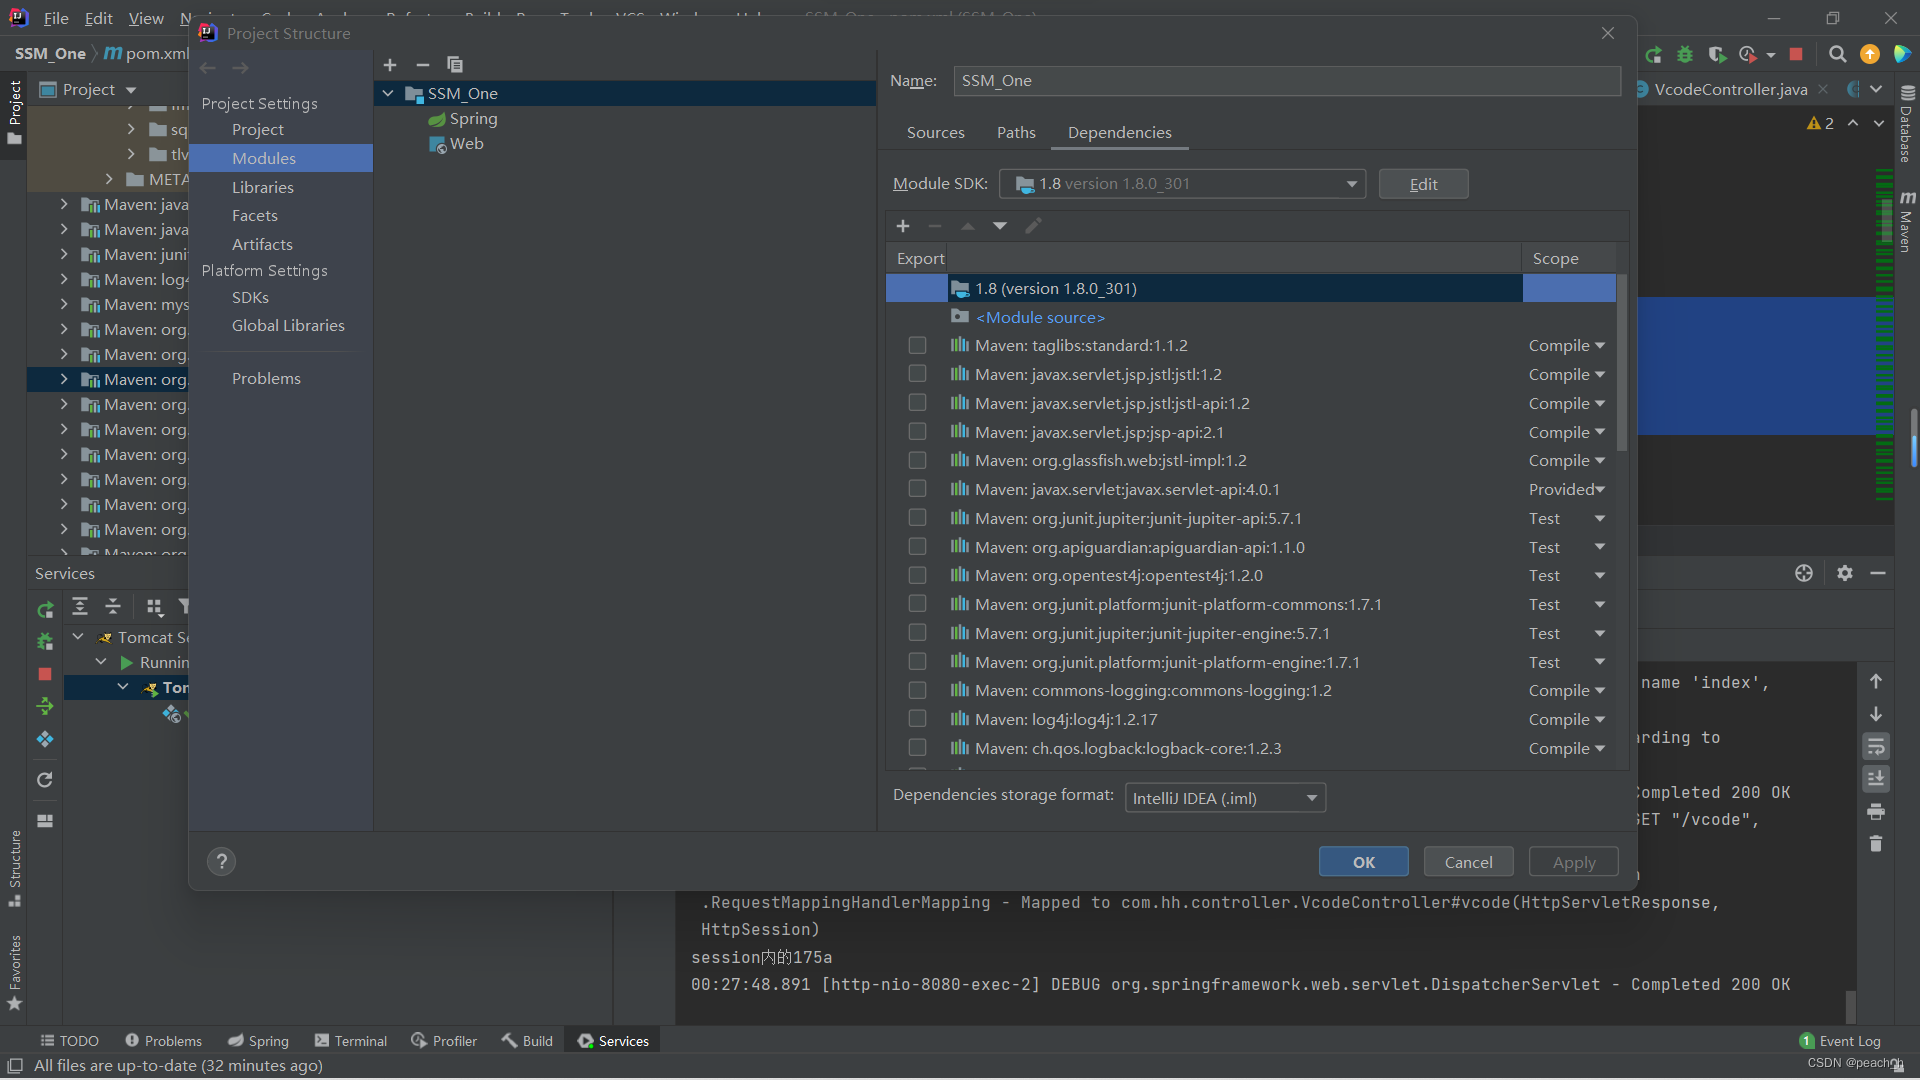Switch to the Sources tab
Viewport: 1920px width, 1080px height.
(935, 132)
